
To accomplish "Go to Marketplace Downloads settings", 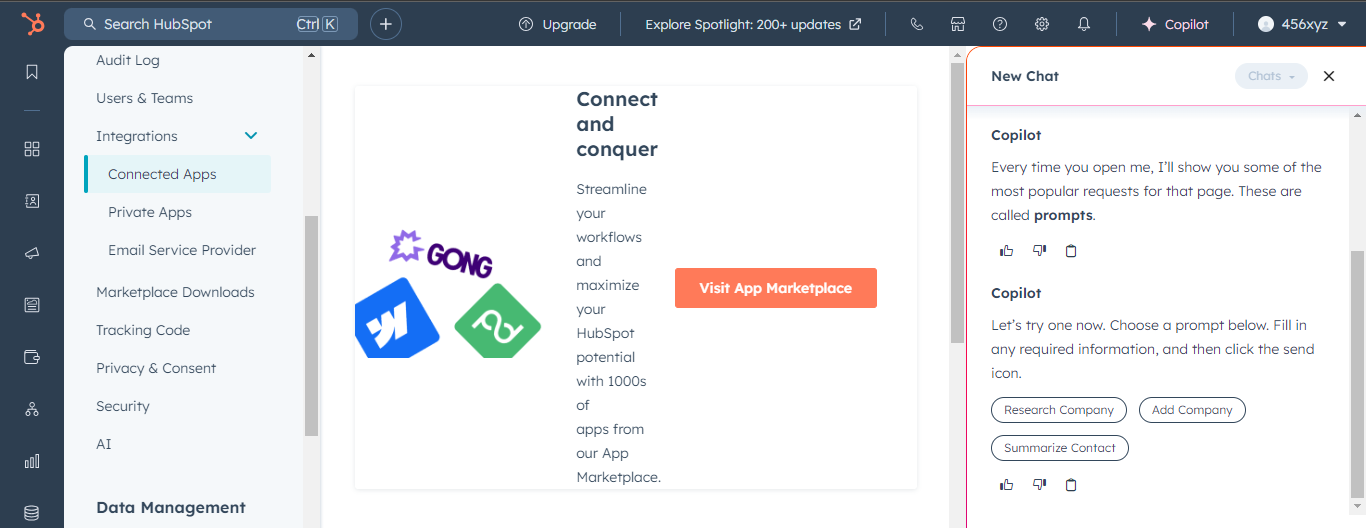I will point(175,292).
